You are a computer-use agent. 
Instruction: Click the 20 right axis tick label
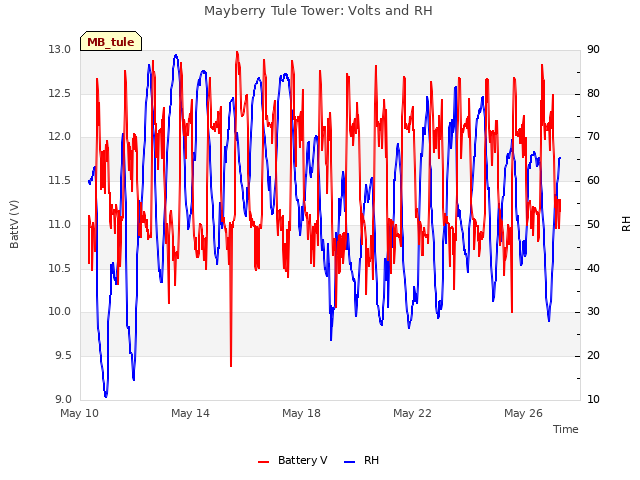click(593, 356)
